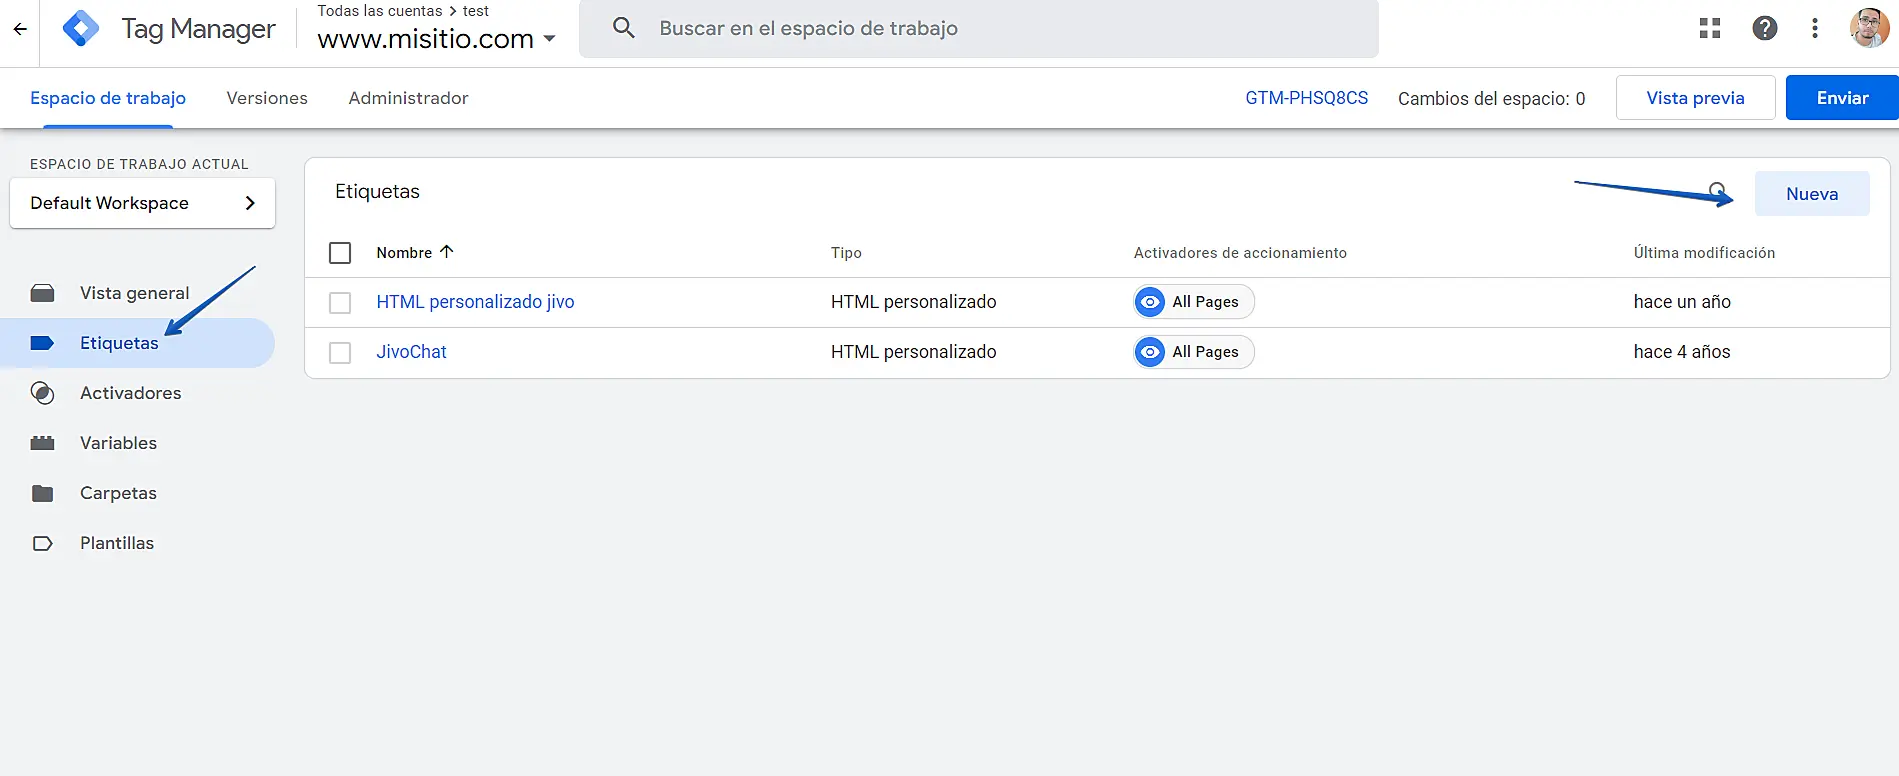The width and height of the screenshot is (1899, 776).
Task: Open the three-dot more options menu
Action: click(1815, 29)
